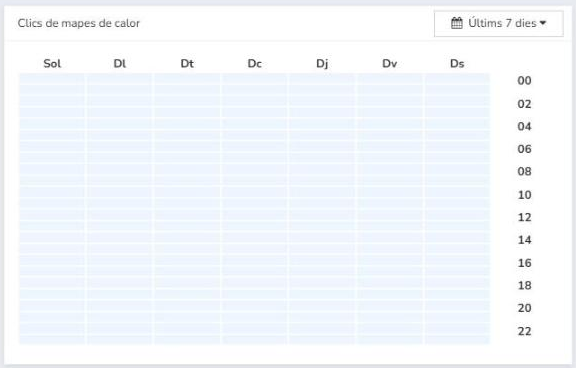Select the Ds column header

coord(457,64)
